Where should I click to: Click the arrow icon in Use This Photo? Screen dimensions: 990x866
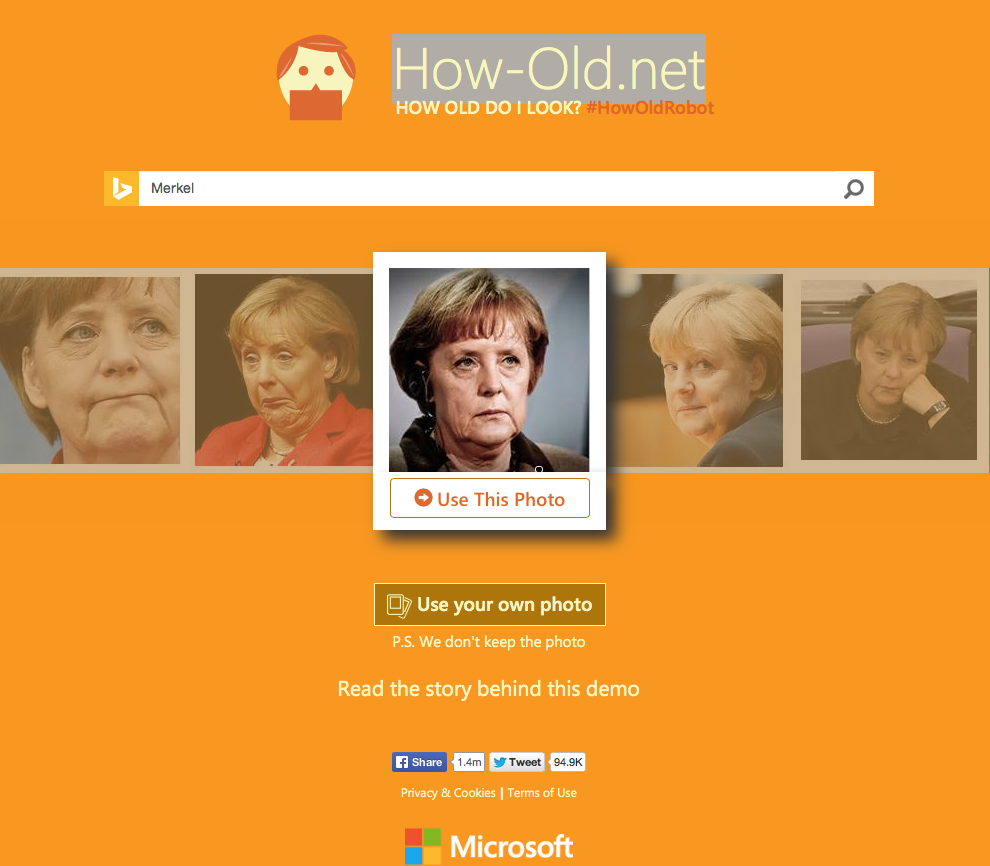tap(423, 497)
